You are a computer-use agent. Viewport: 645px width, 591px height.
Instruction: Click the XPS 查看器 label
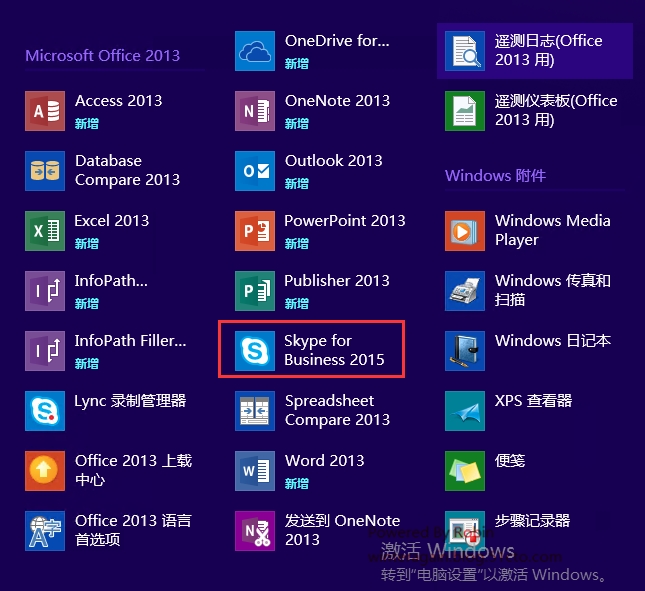pyautogui.click(x=533, y=401)
